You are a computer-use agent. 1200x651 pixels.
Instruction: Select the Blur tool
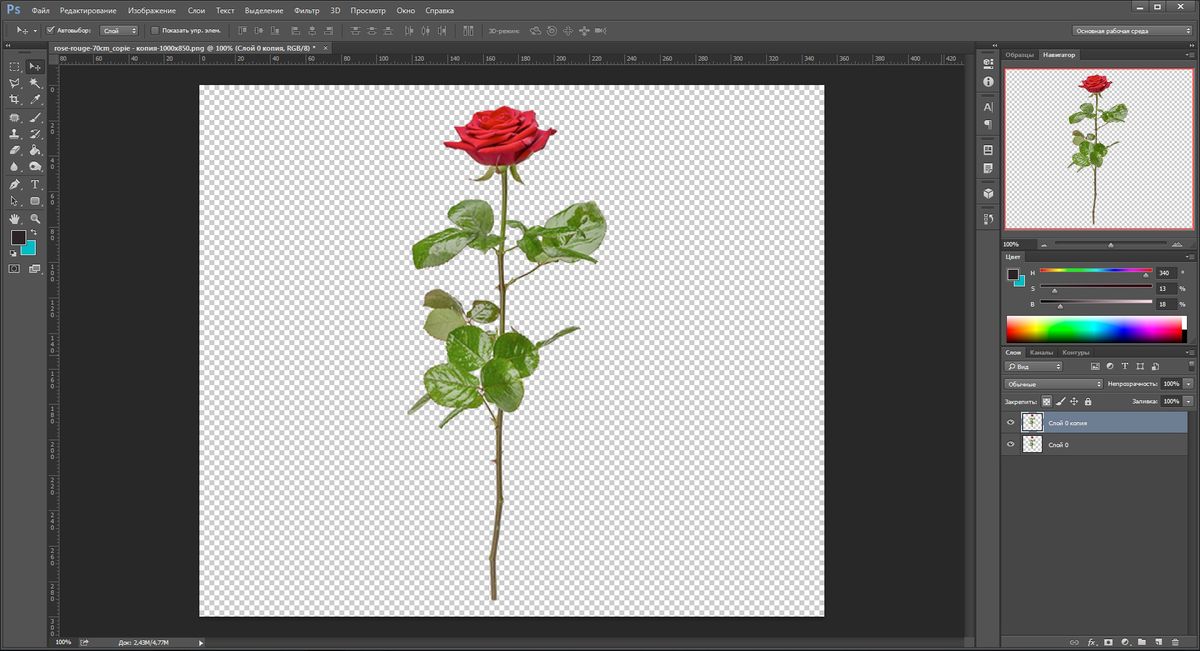(14, 167)
